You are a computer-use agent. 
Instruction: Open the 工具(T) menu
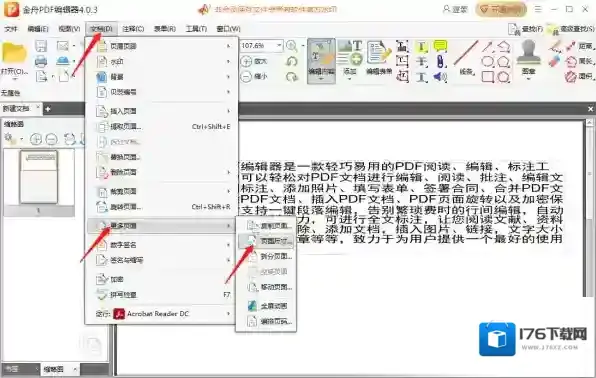point(196,29)
